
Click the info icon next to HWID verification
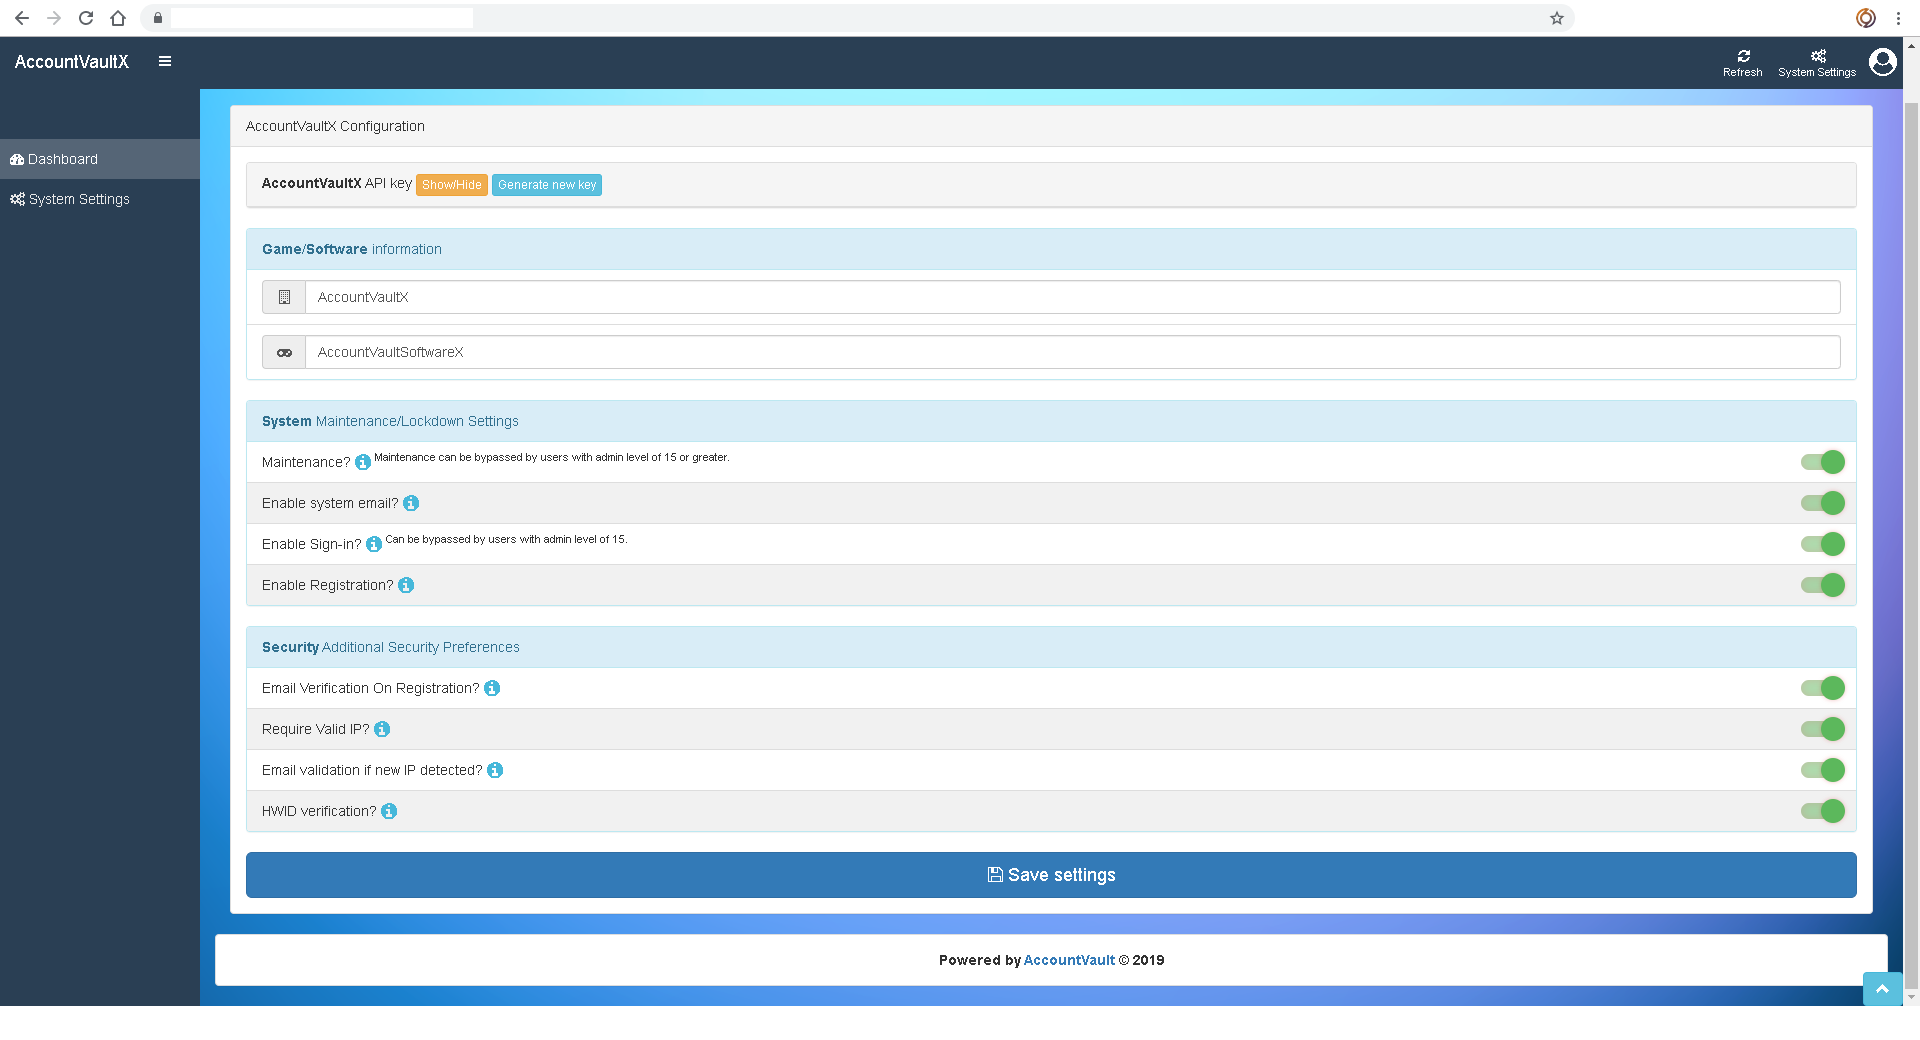click(389, 811)
